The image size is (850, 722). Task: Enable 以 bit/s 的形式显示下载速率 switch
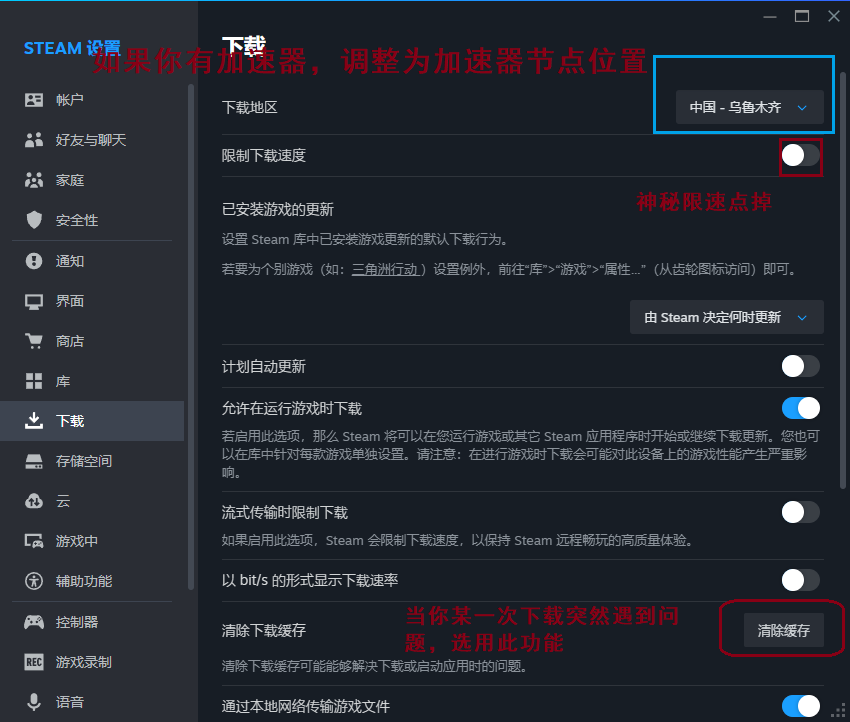[x=801, y=580]
